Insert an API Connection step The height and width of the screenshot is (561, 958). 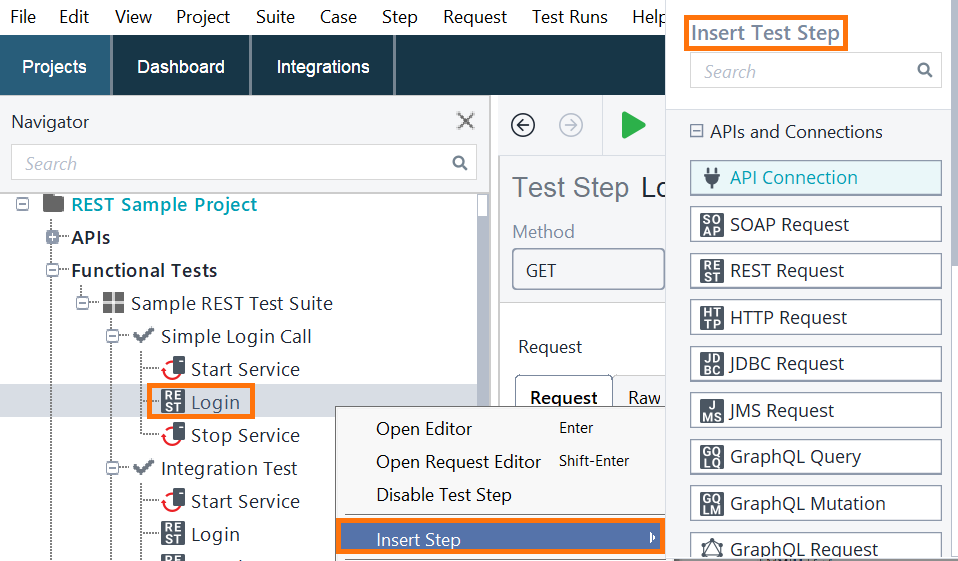(815, 177)
